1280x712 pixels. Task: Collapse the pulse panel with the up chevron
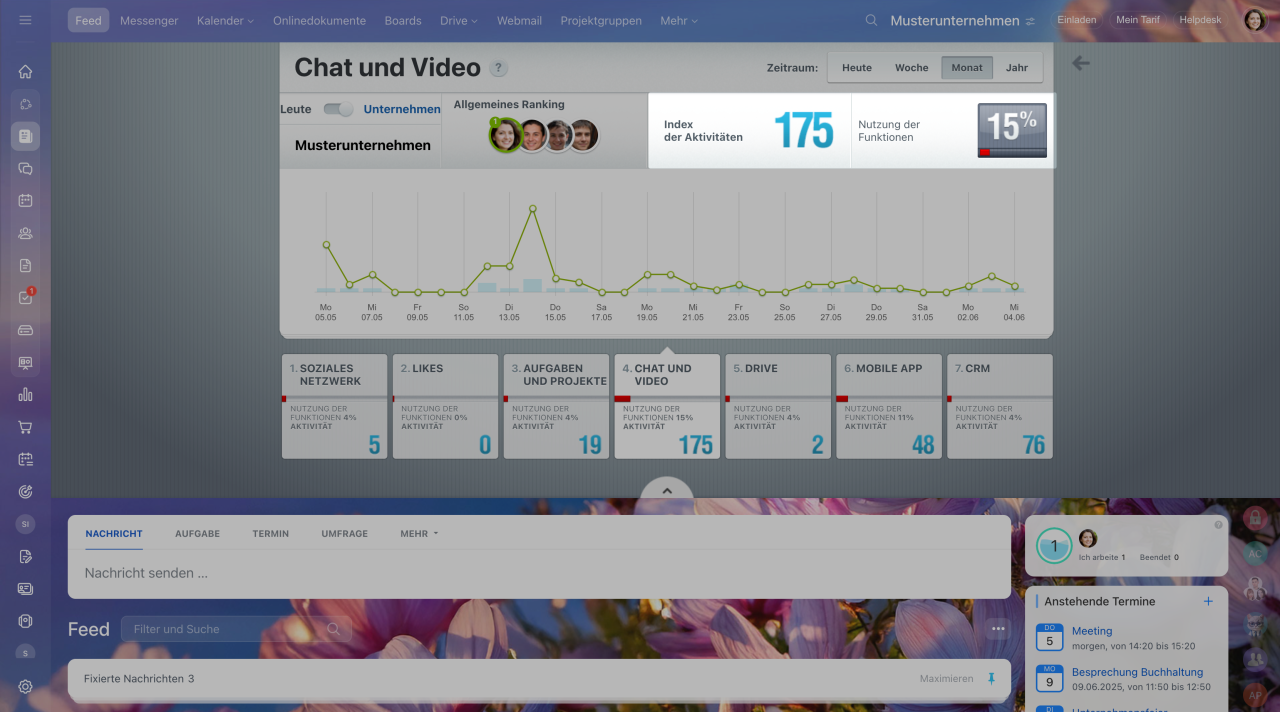coord(668,491)
